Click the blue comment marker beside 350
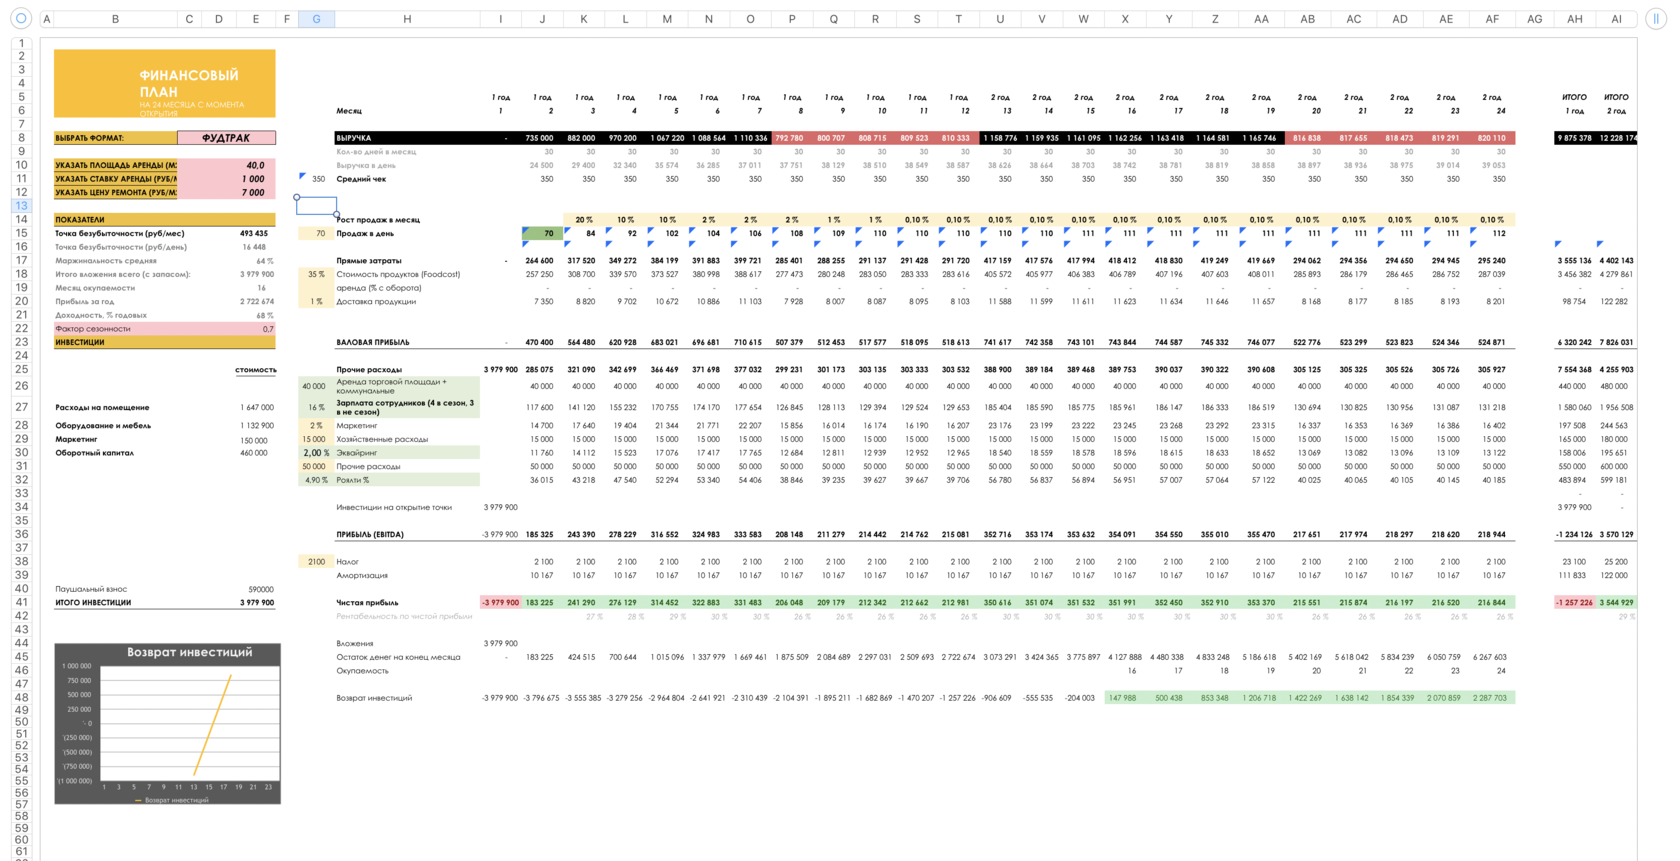The width and height of the screenshot is (1680, 861). [x=302, y=176]
